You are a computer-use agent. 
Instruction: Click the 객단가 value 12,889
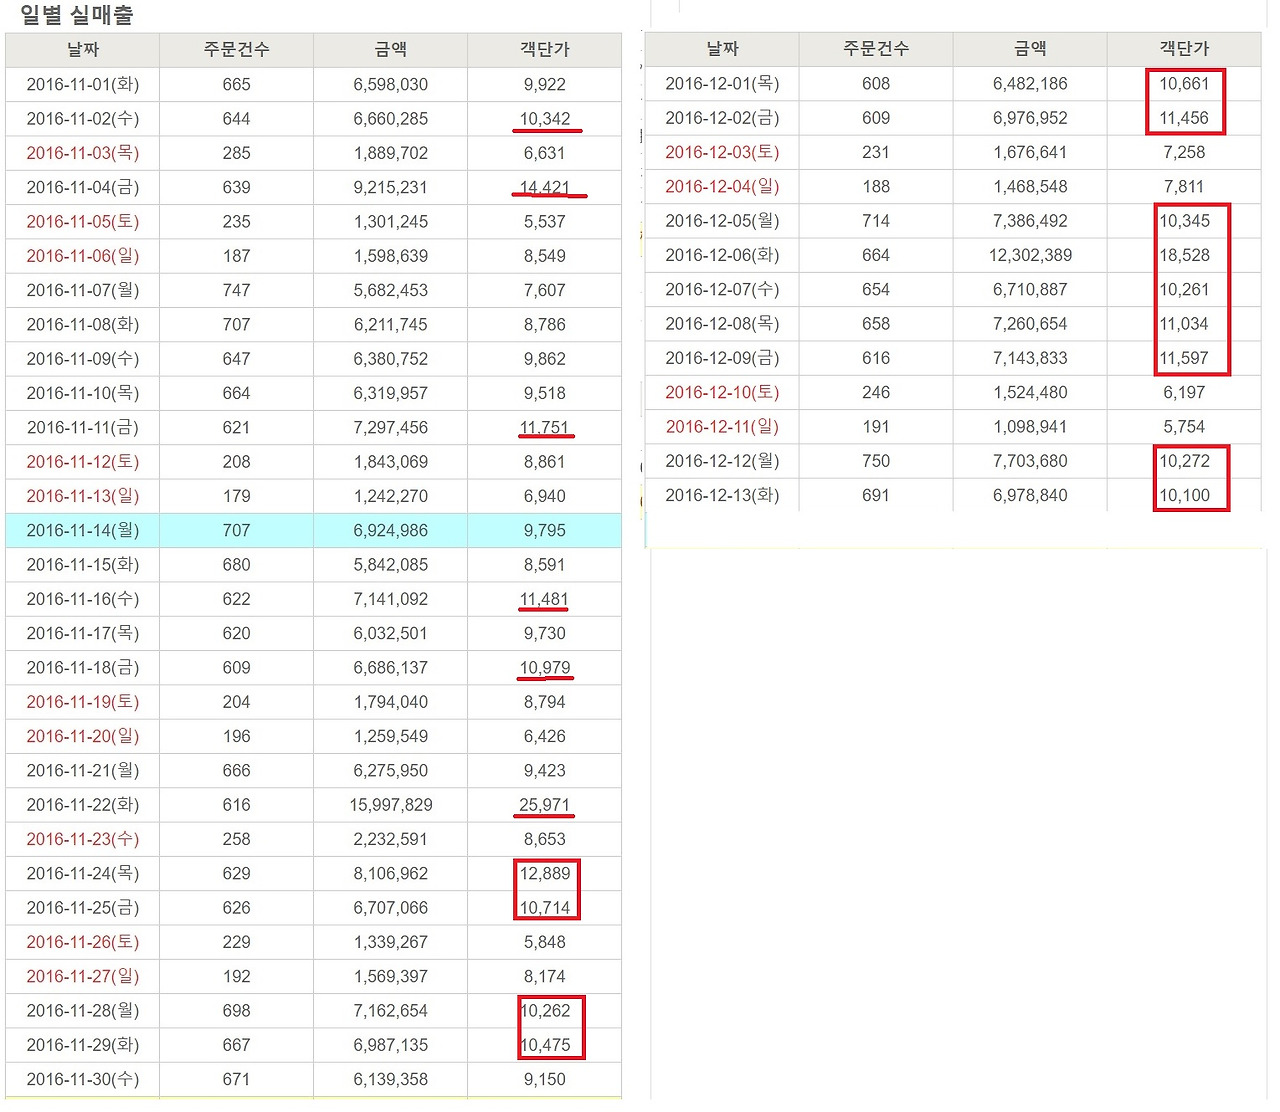pos(545,873)
